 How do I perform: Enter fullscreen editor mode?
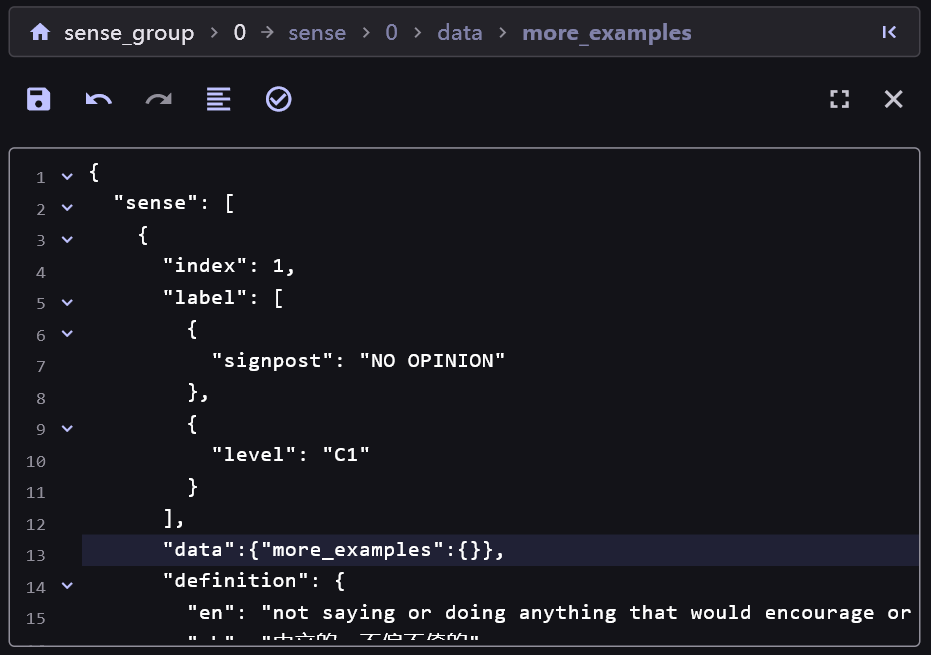840,99
